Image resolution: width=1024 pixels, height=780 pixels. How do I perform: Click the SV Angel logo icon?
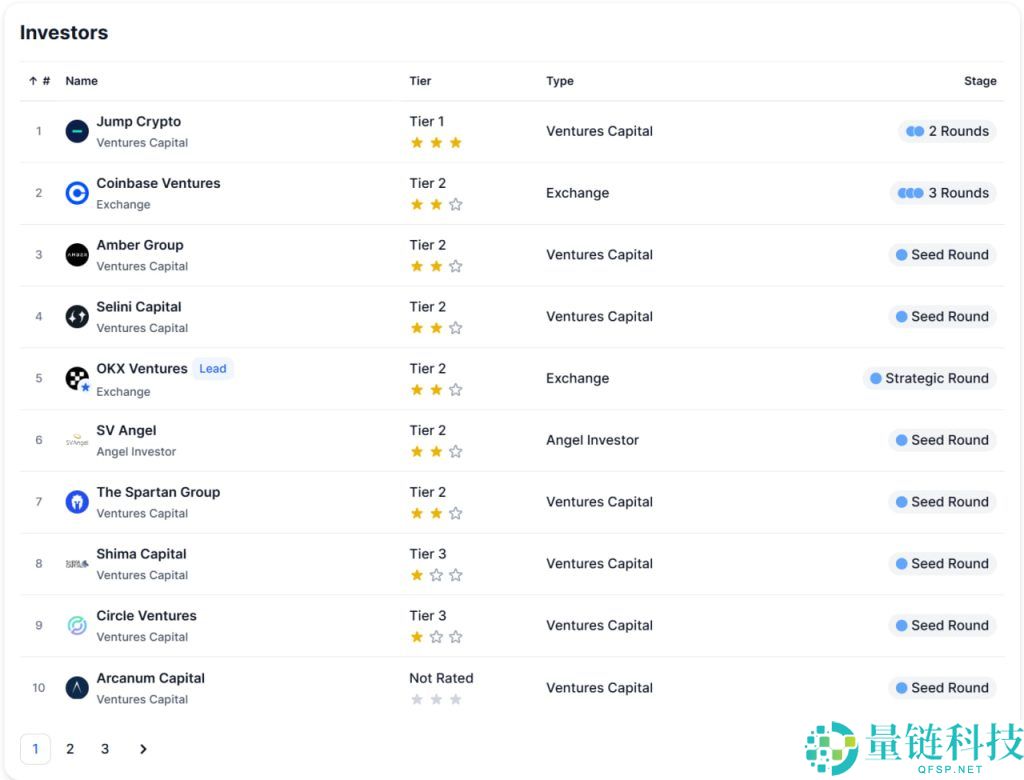[x=77, y=440]
